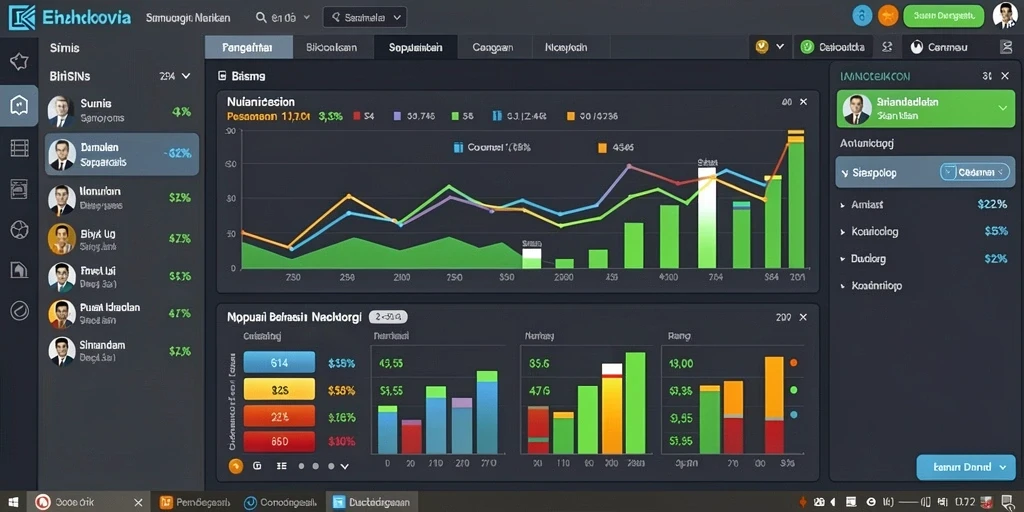
Task: Click the soccer ball sidebar icon
Action: pyautogui.click(x=20, y=229)
